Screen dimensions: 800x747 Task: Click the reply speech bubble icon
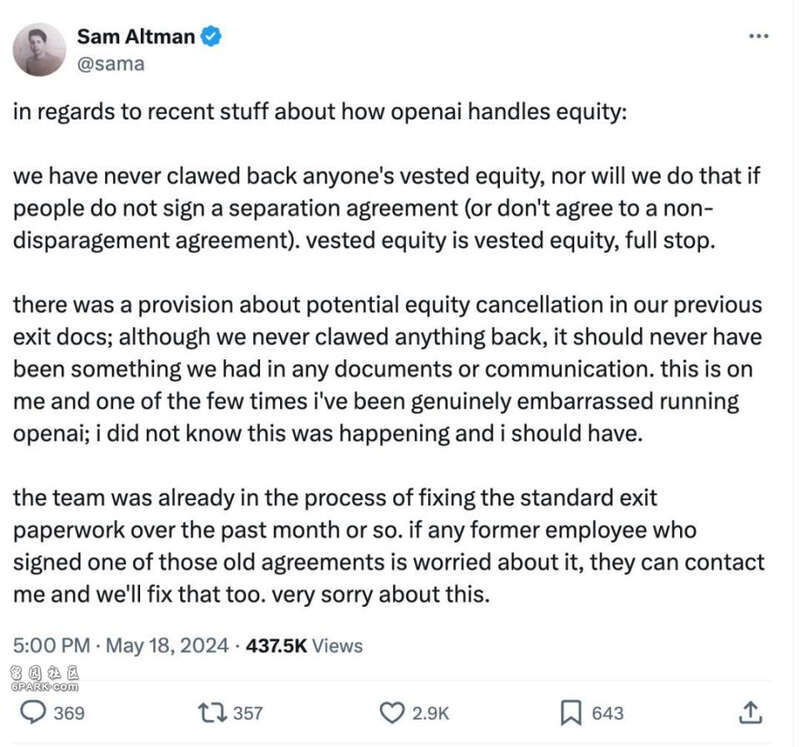point(33,712)
